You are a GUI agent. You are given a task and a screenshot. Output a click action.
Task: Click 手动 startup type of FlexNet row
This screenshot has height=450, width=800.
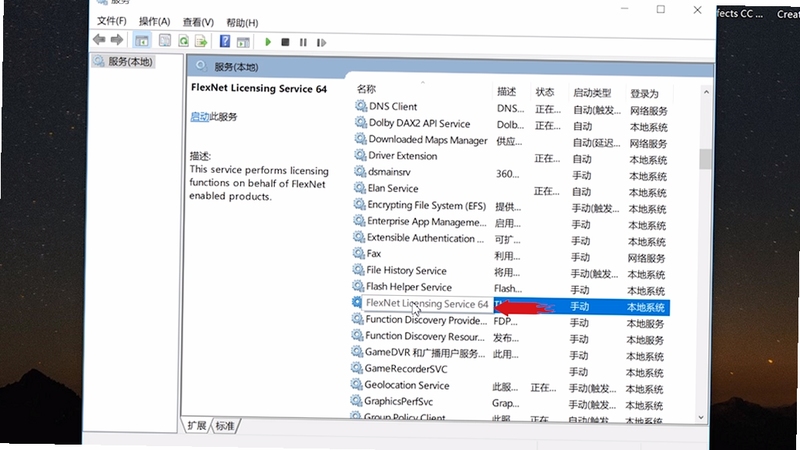pyautogui.click(x=580, y=307)
